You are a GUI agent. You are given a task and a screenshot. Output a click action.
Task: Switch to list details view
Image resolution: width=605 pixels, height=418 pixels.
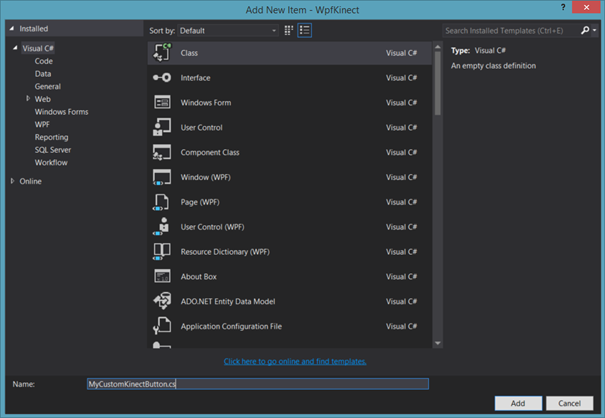click(305, 31)
